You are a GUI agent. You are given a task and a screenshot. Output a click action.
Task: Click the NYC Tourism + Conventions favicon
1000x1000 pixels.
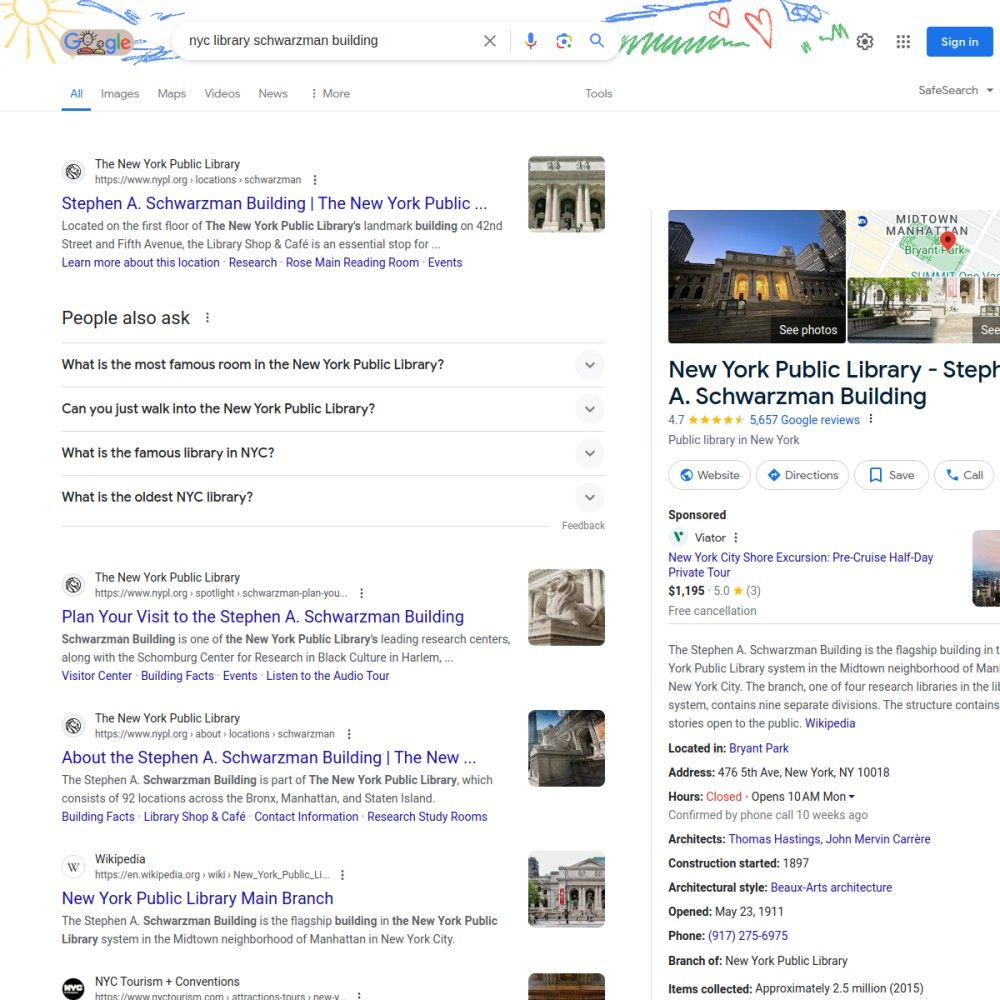point(73,989)
